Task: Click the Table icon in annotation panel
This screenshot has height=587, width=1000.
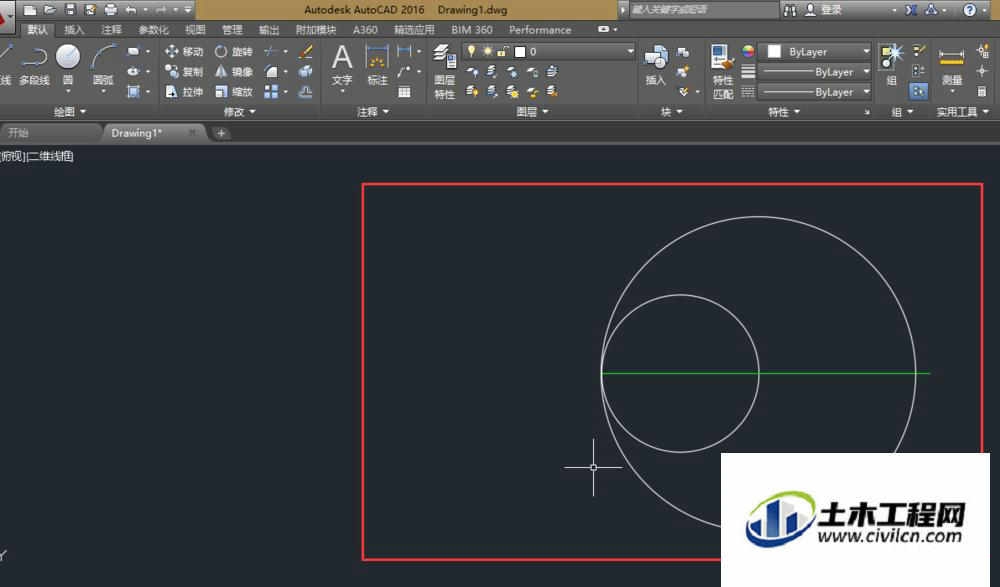Action: pyautogui.click(x=404, y=92)
